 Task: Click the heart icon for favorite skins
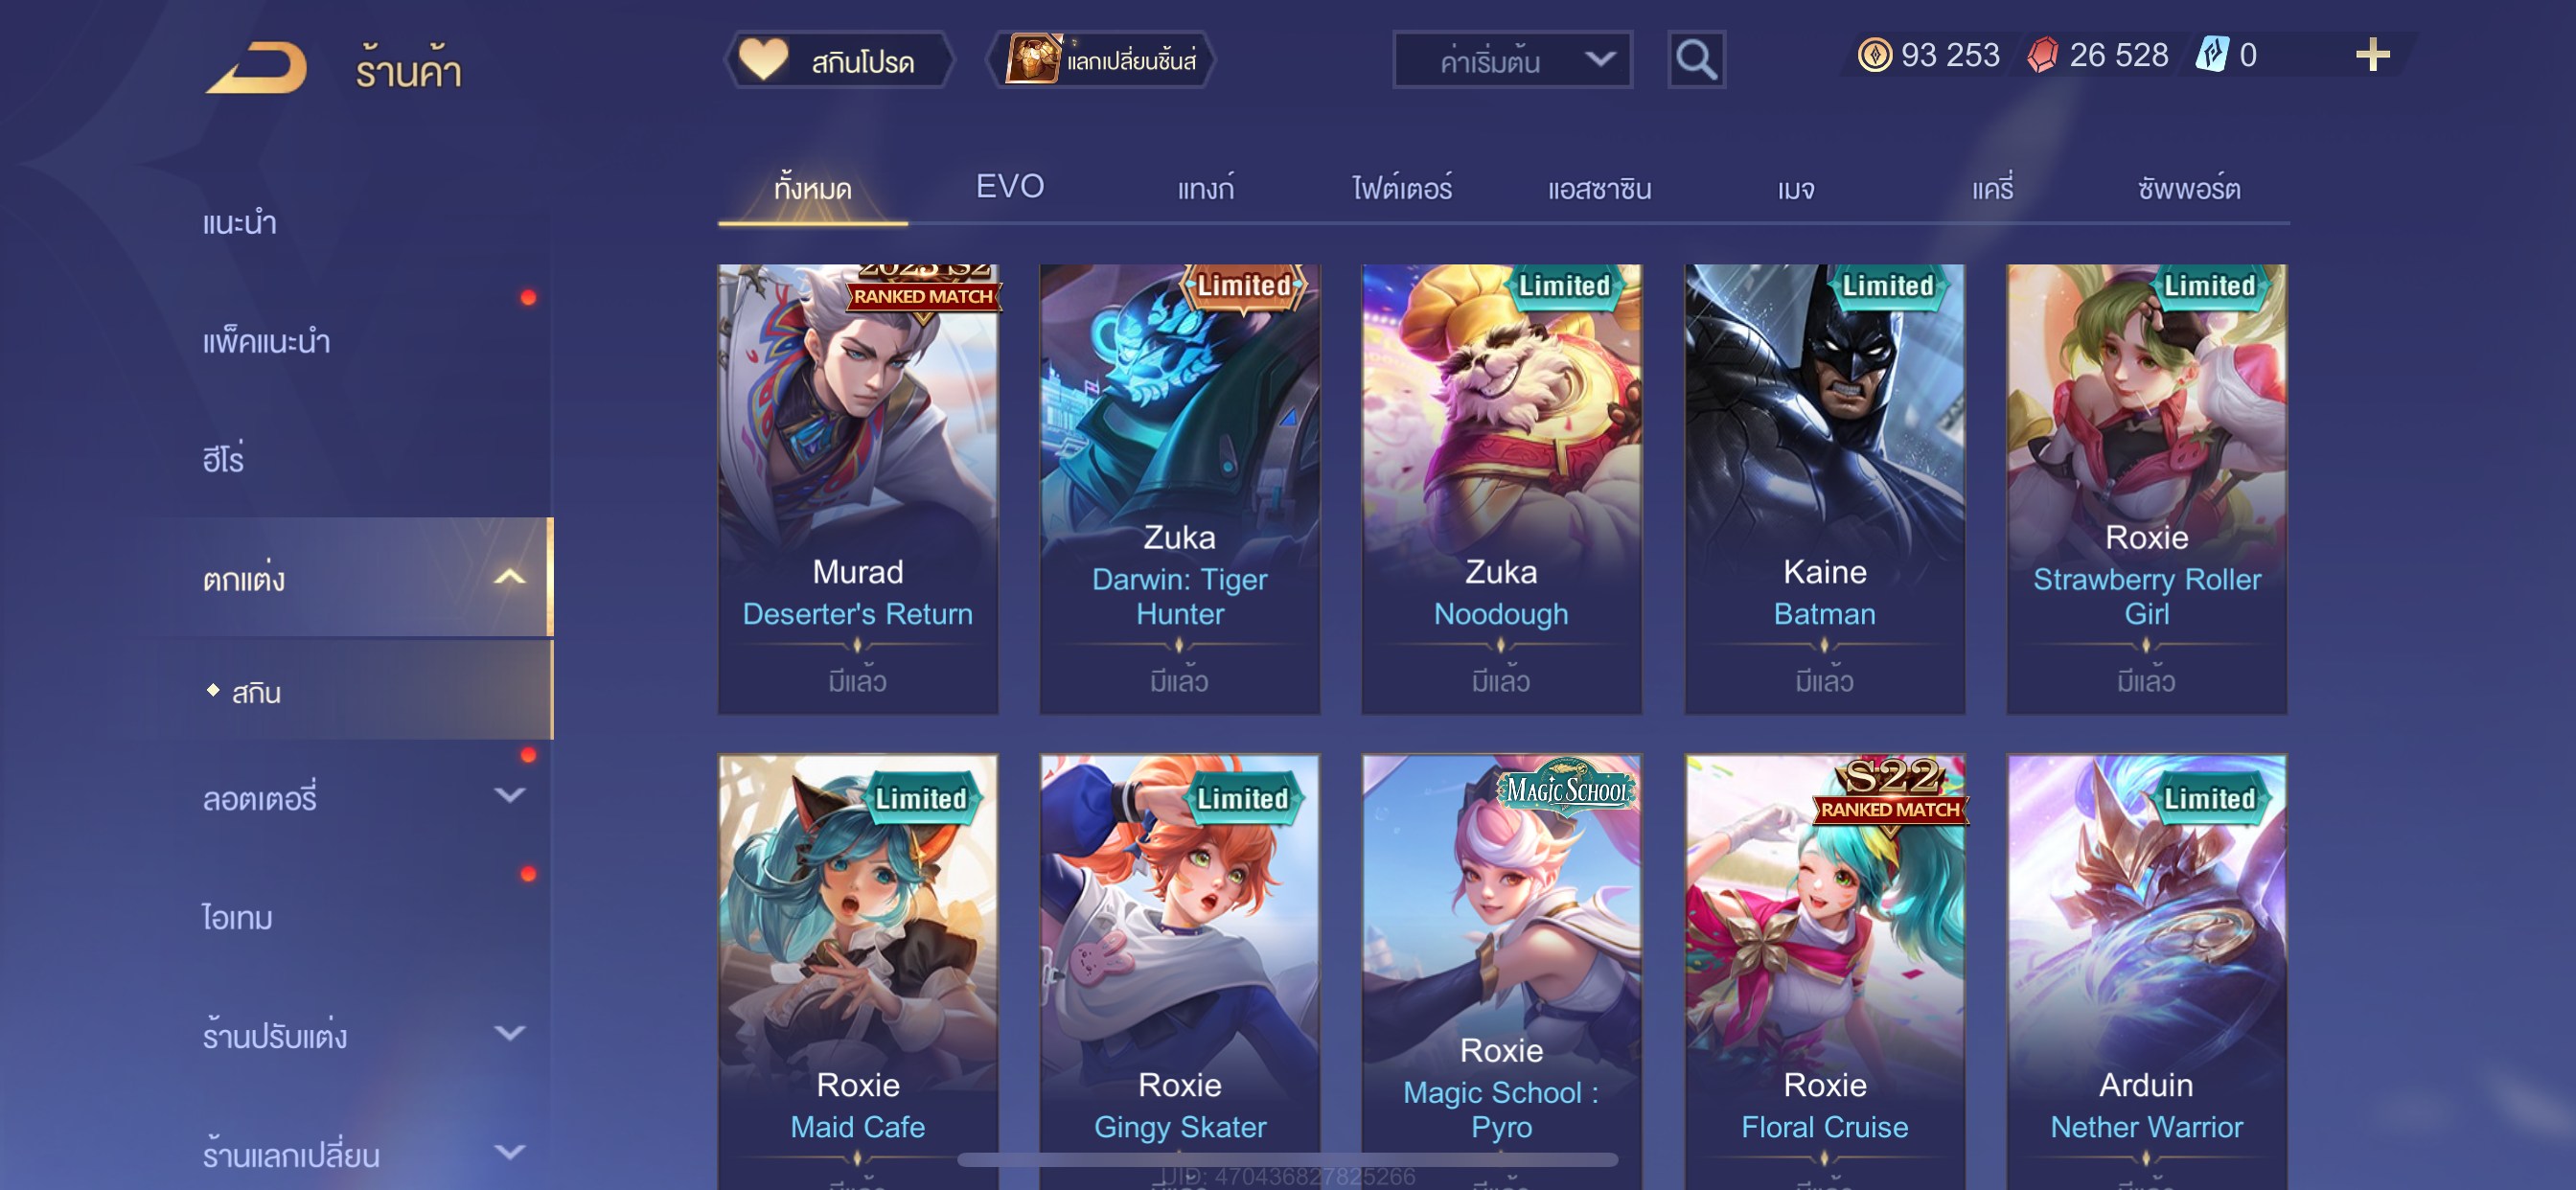pos(763,59)
